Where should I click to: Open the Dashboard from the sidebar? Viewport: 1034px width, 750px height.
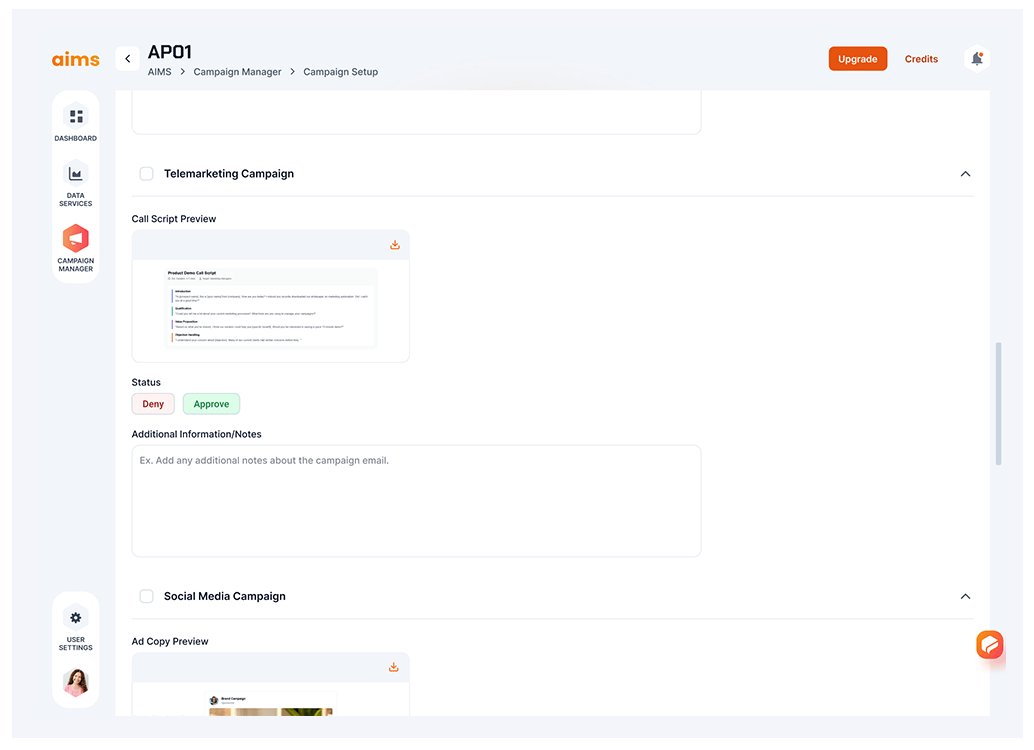click(76, 117)
